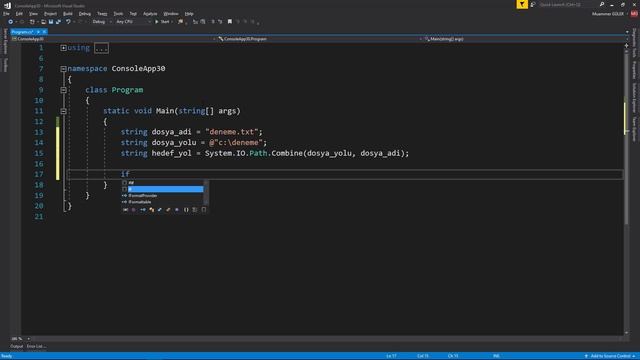Click the yellow notifications flag icon

522,4
